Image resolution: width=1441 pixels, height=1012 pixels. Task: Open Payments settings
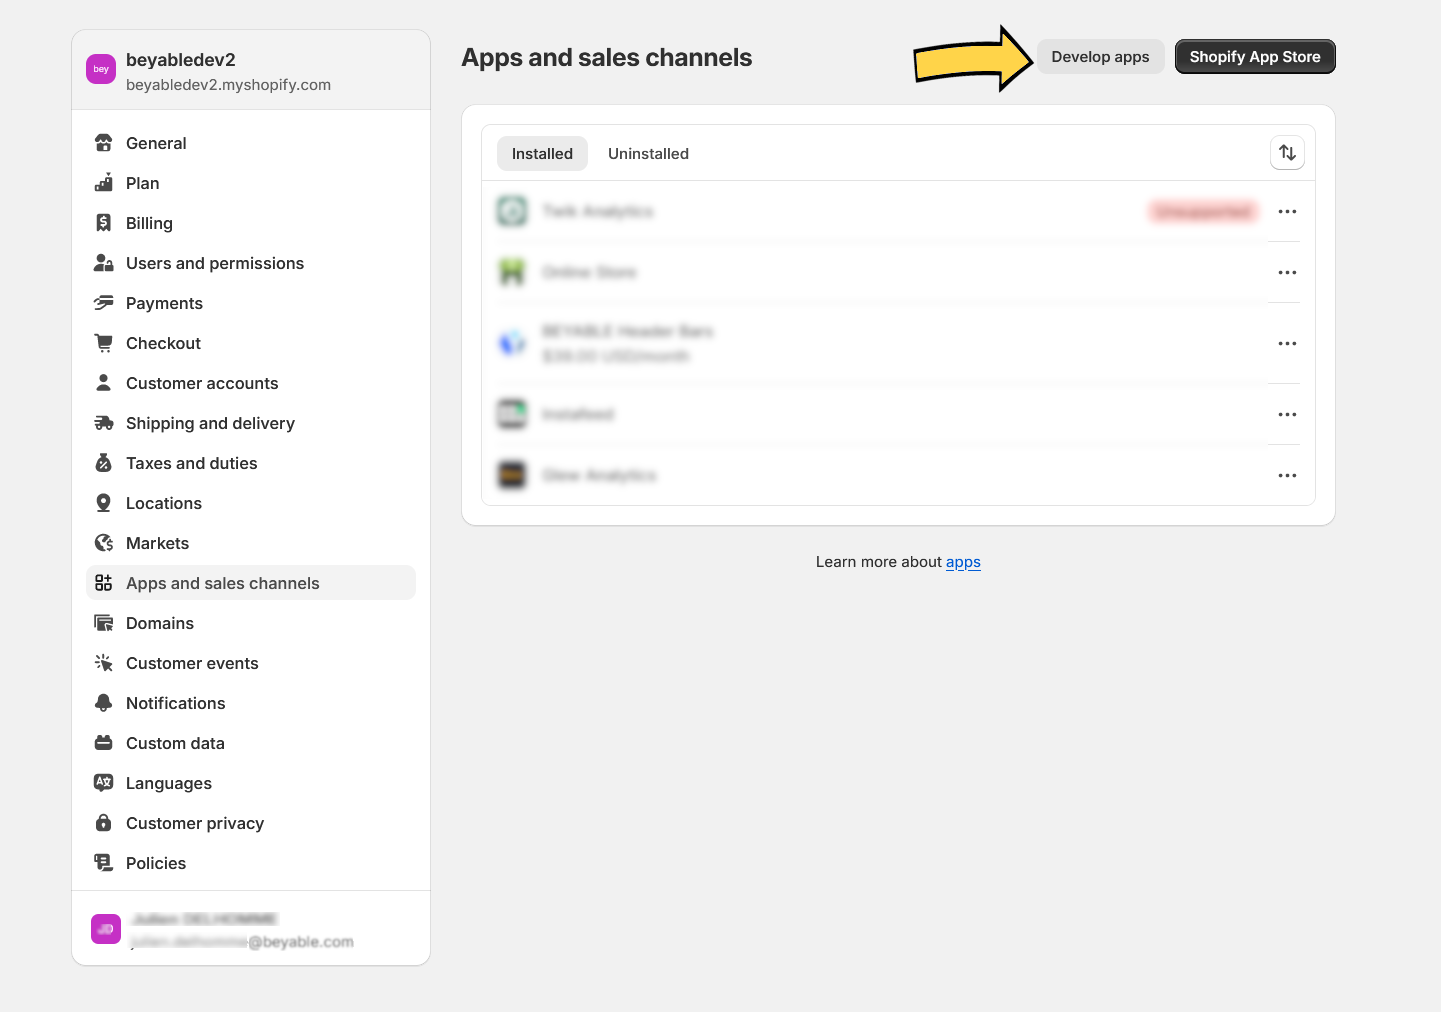click(x=251, y=303)
